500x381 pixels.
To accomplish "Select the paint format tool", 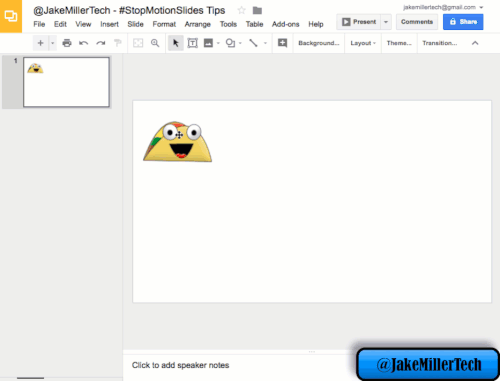I will (x=118, y=43).
